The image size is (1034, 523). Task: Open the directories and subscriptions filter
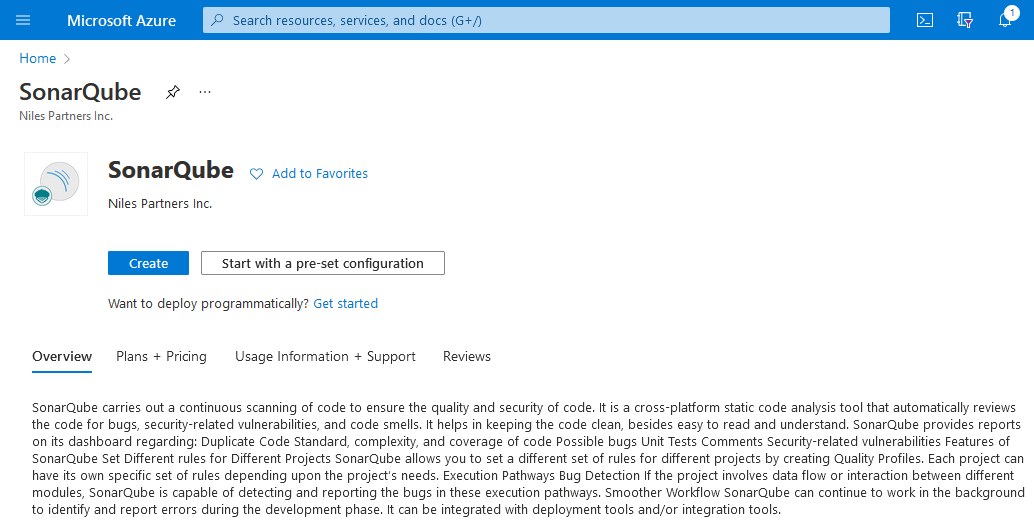tap(965, 20)
